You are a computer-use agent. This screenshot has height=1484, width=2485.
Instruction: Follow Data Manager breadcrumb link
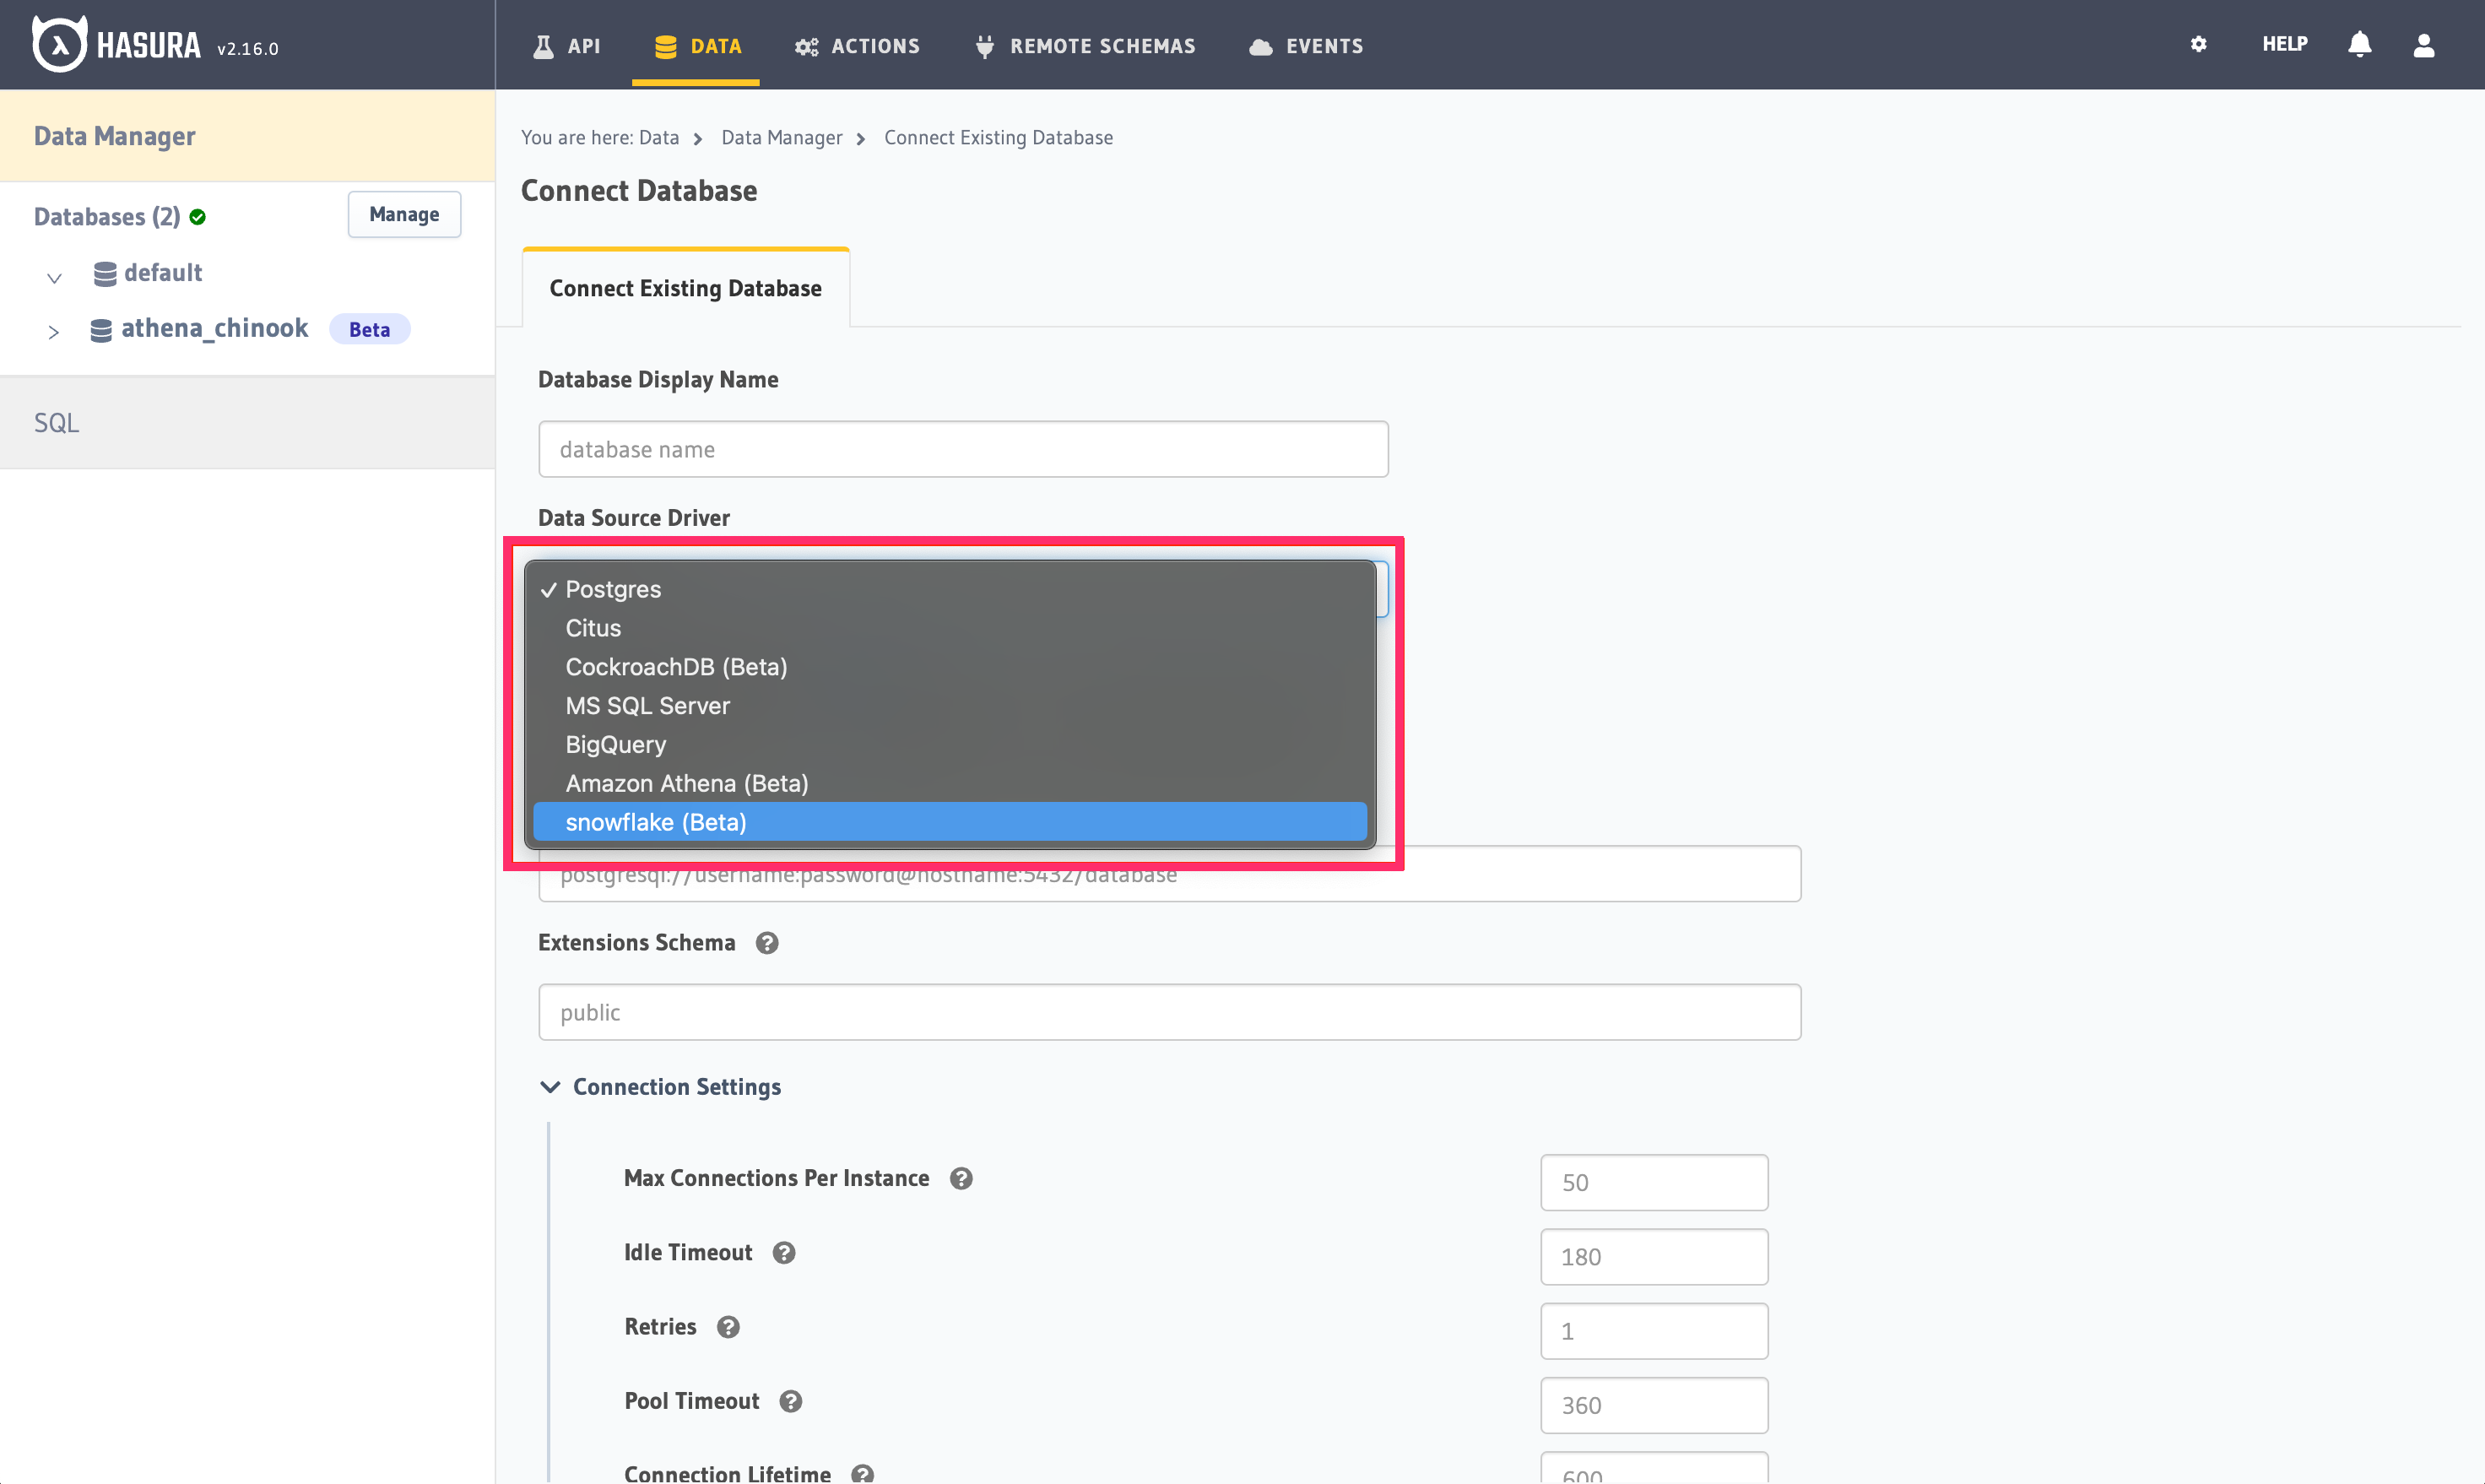pyautogui.click(x=781, y=138)
